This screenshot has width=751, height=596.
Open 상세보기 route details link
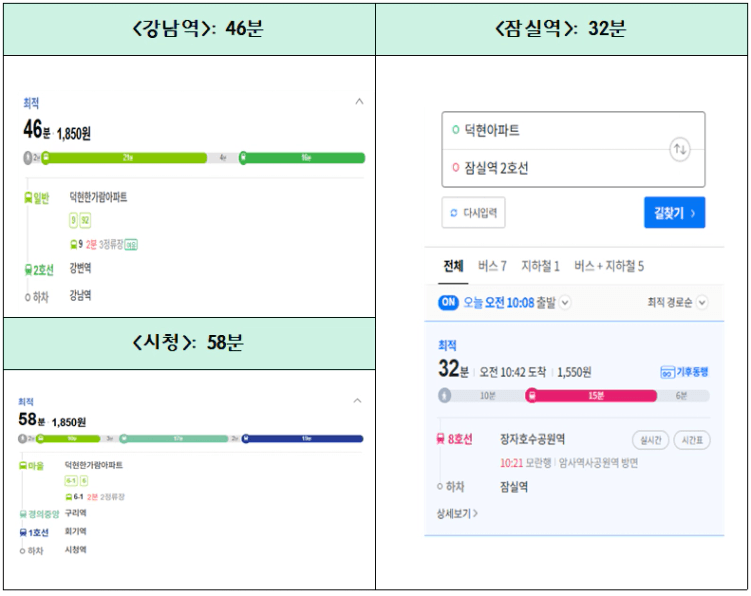click(x=457, y=514)
